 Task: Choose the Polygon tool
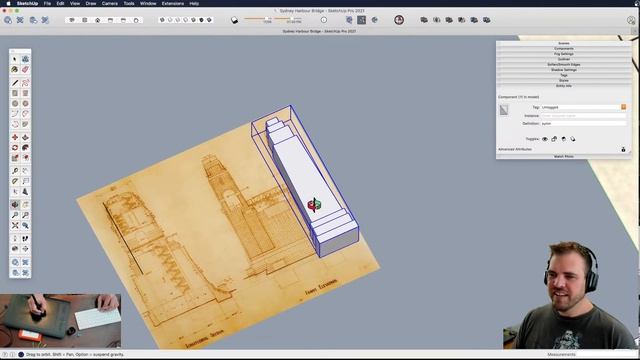pos(25,103)
